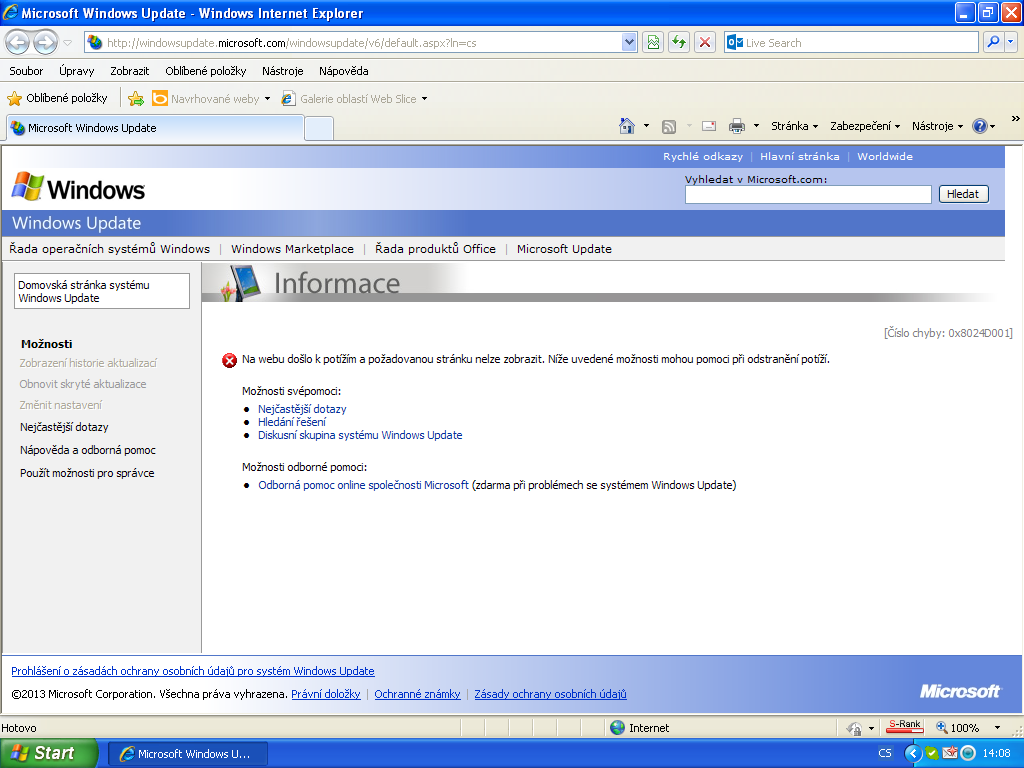Open the Nápověda menu

click(x=344, y=71)
